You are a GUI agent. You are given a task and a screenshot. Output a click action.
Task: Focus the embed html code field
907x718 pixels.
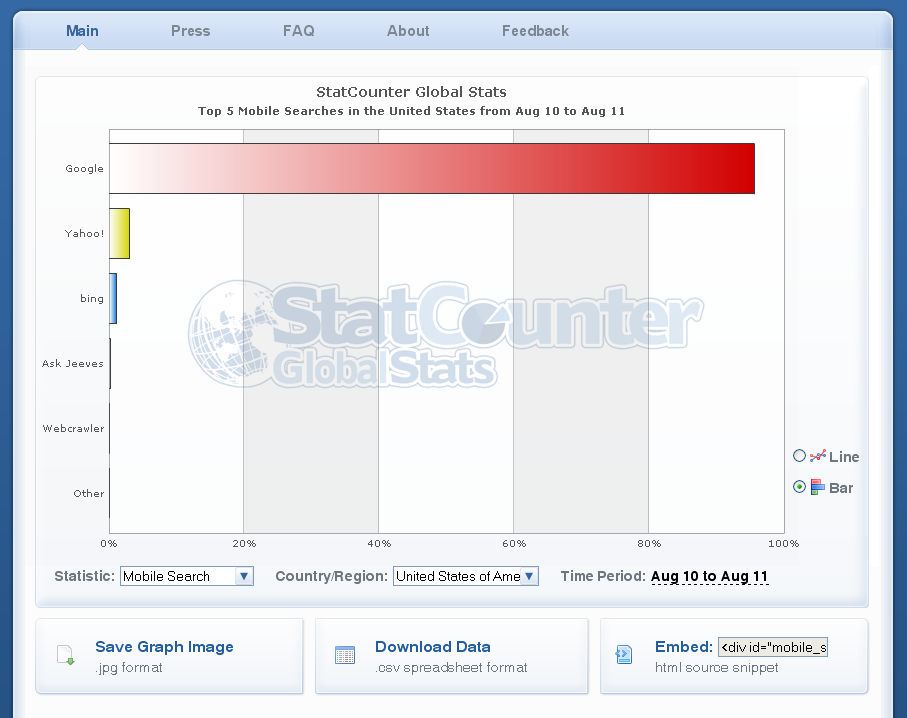[773, 647]
